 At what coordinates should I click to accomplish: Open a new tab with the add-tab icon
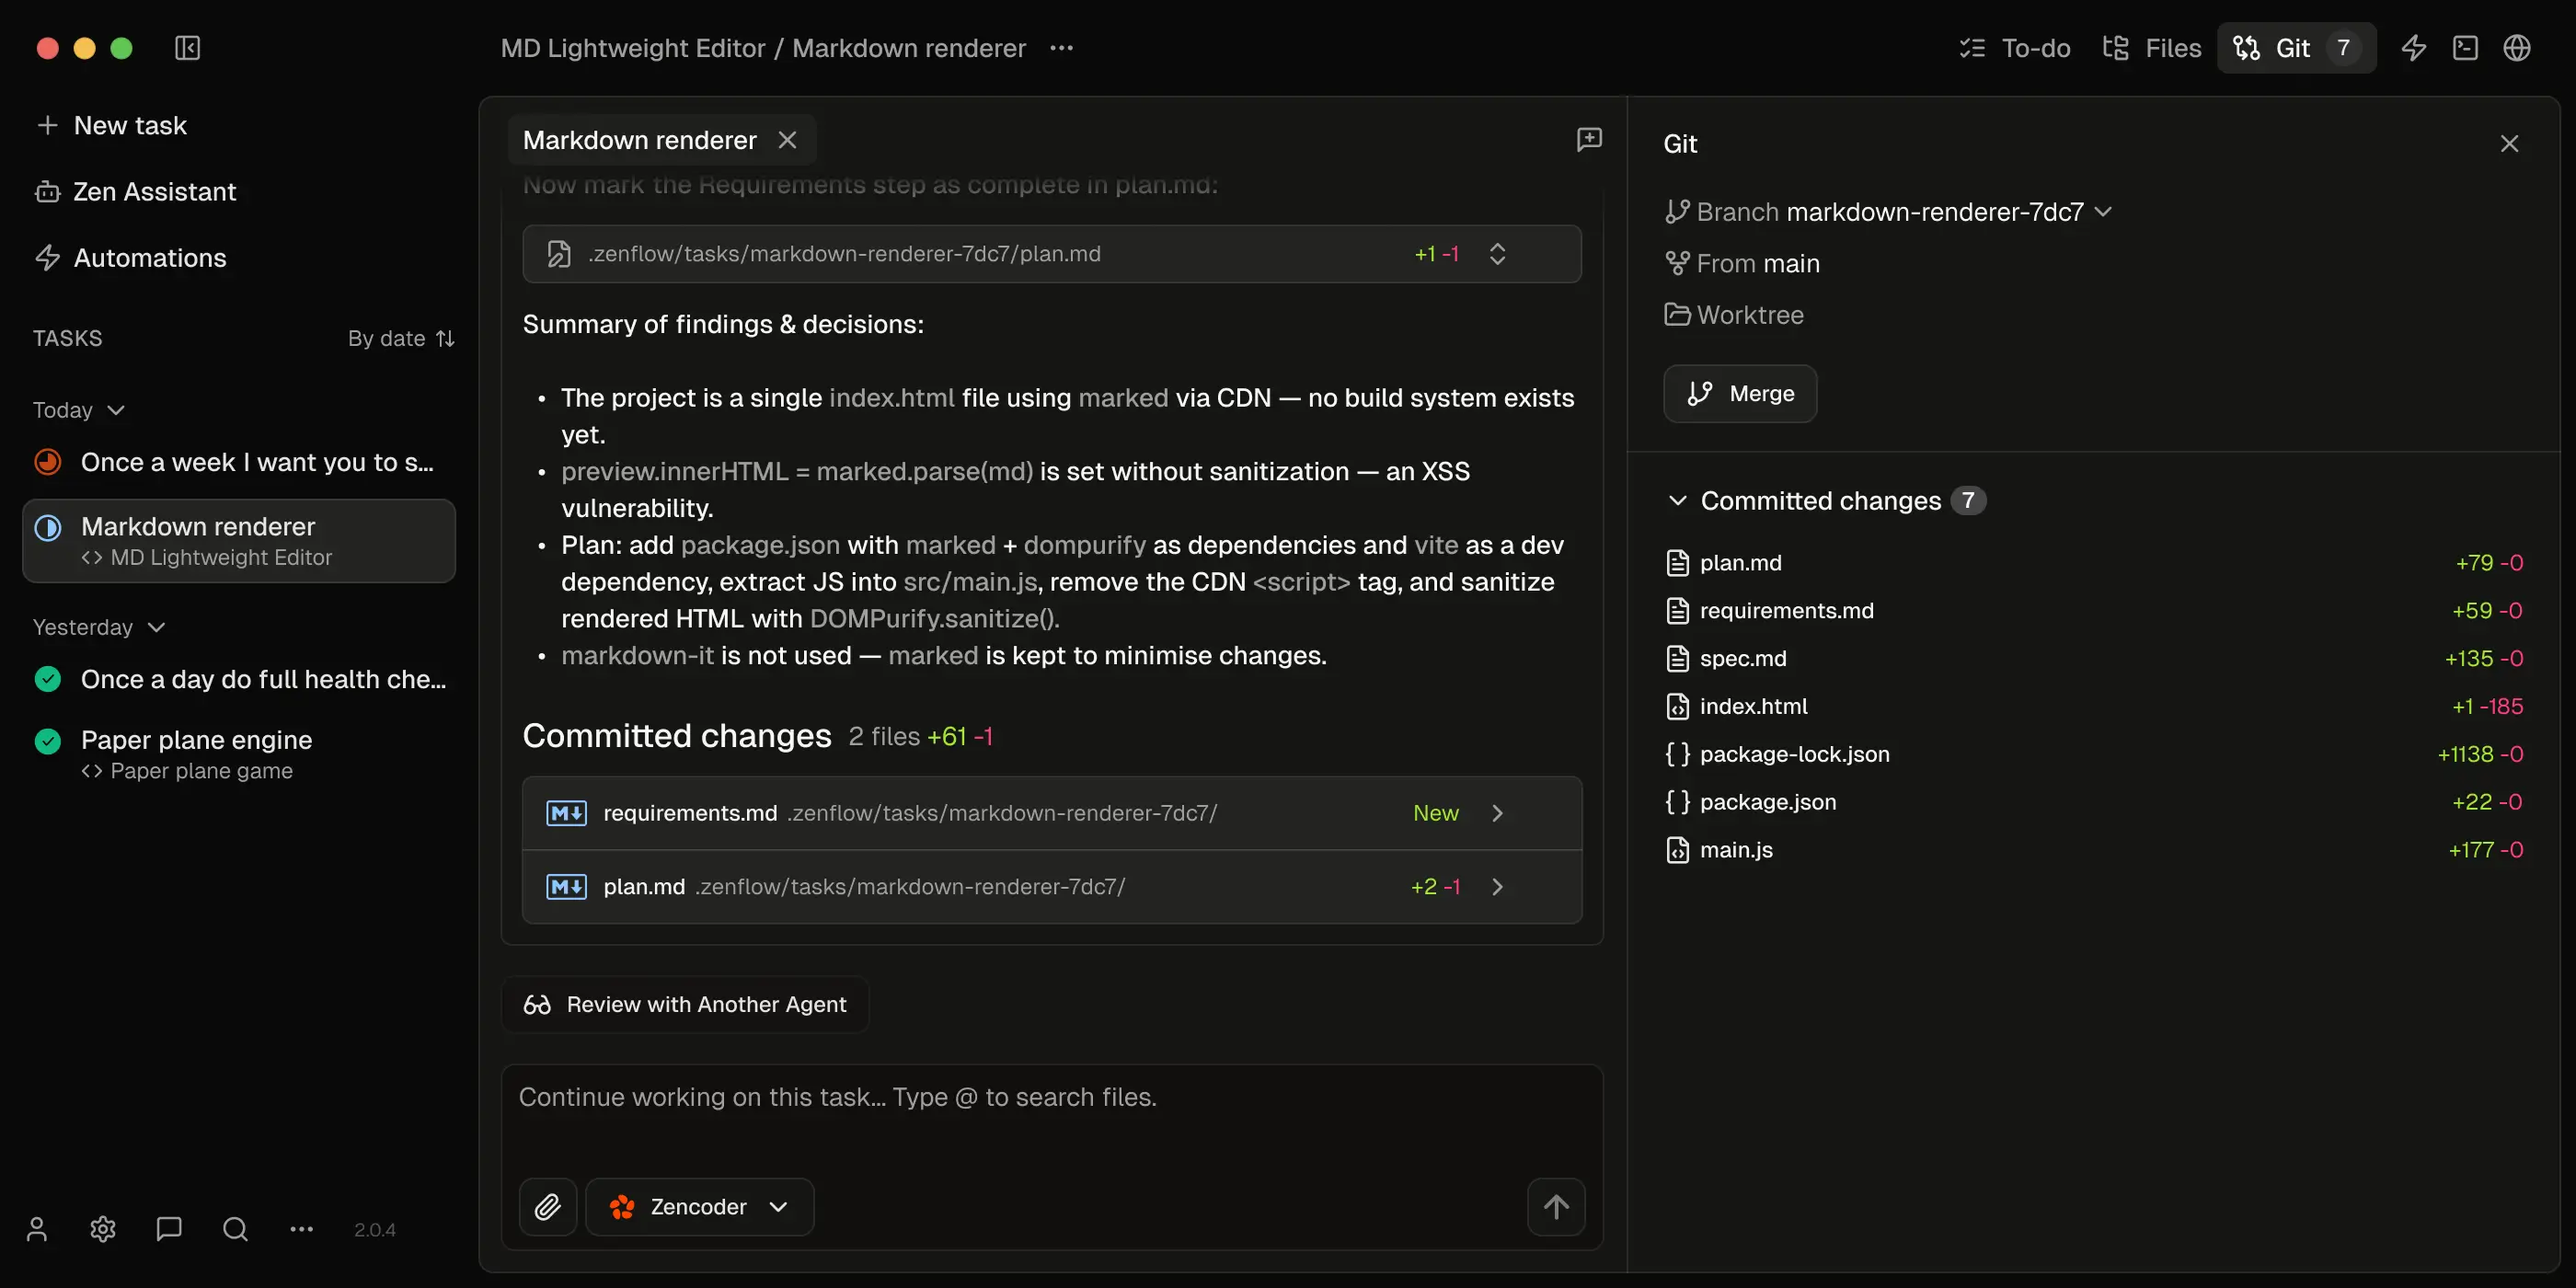(1589, 139)
